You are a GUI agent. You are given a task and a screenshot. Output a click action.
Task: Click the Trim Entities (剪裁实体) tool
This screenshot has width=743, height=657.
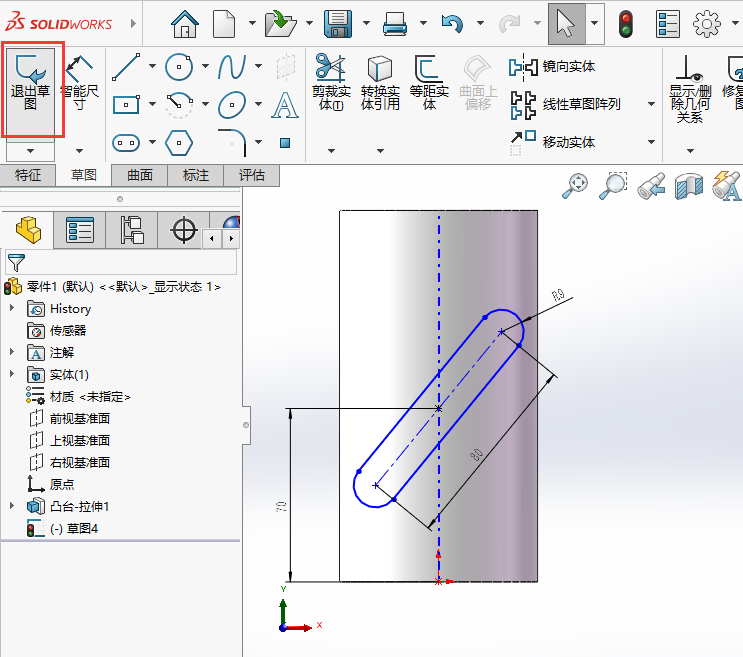click(331, 82)
